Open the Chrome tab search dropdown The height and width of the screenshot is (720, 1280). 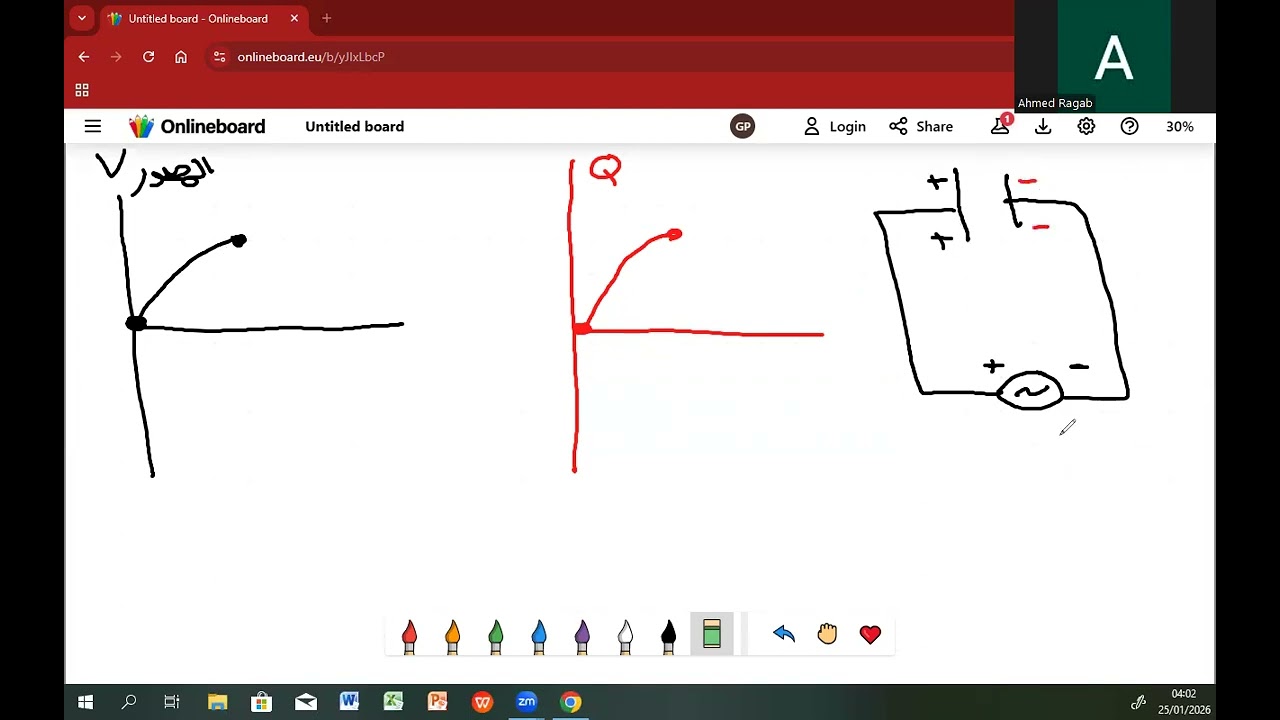[x=82, y=18]
